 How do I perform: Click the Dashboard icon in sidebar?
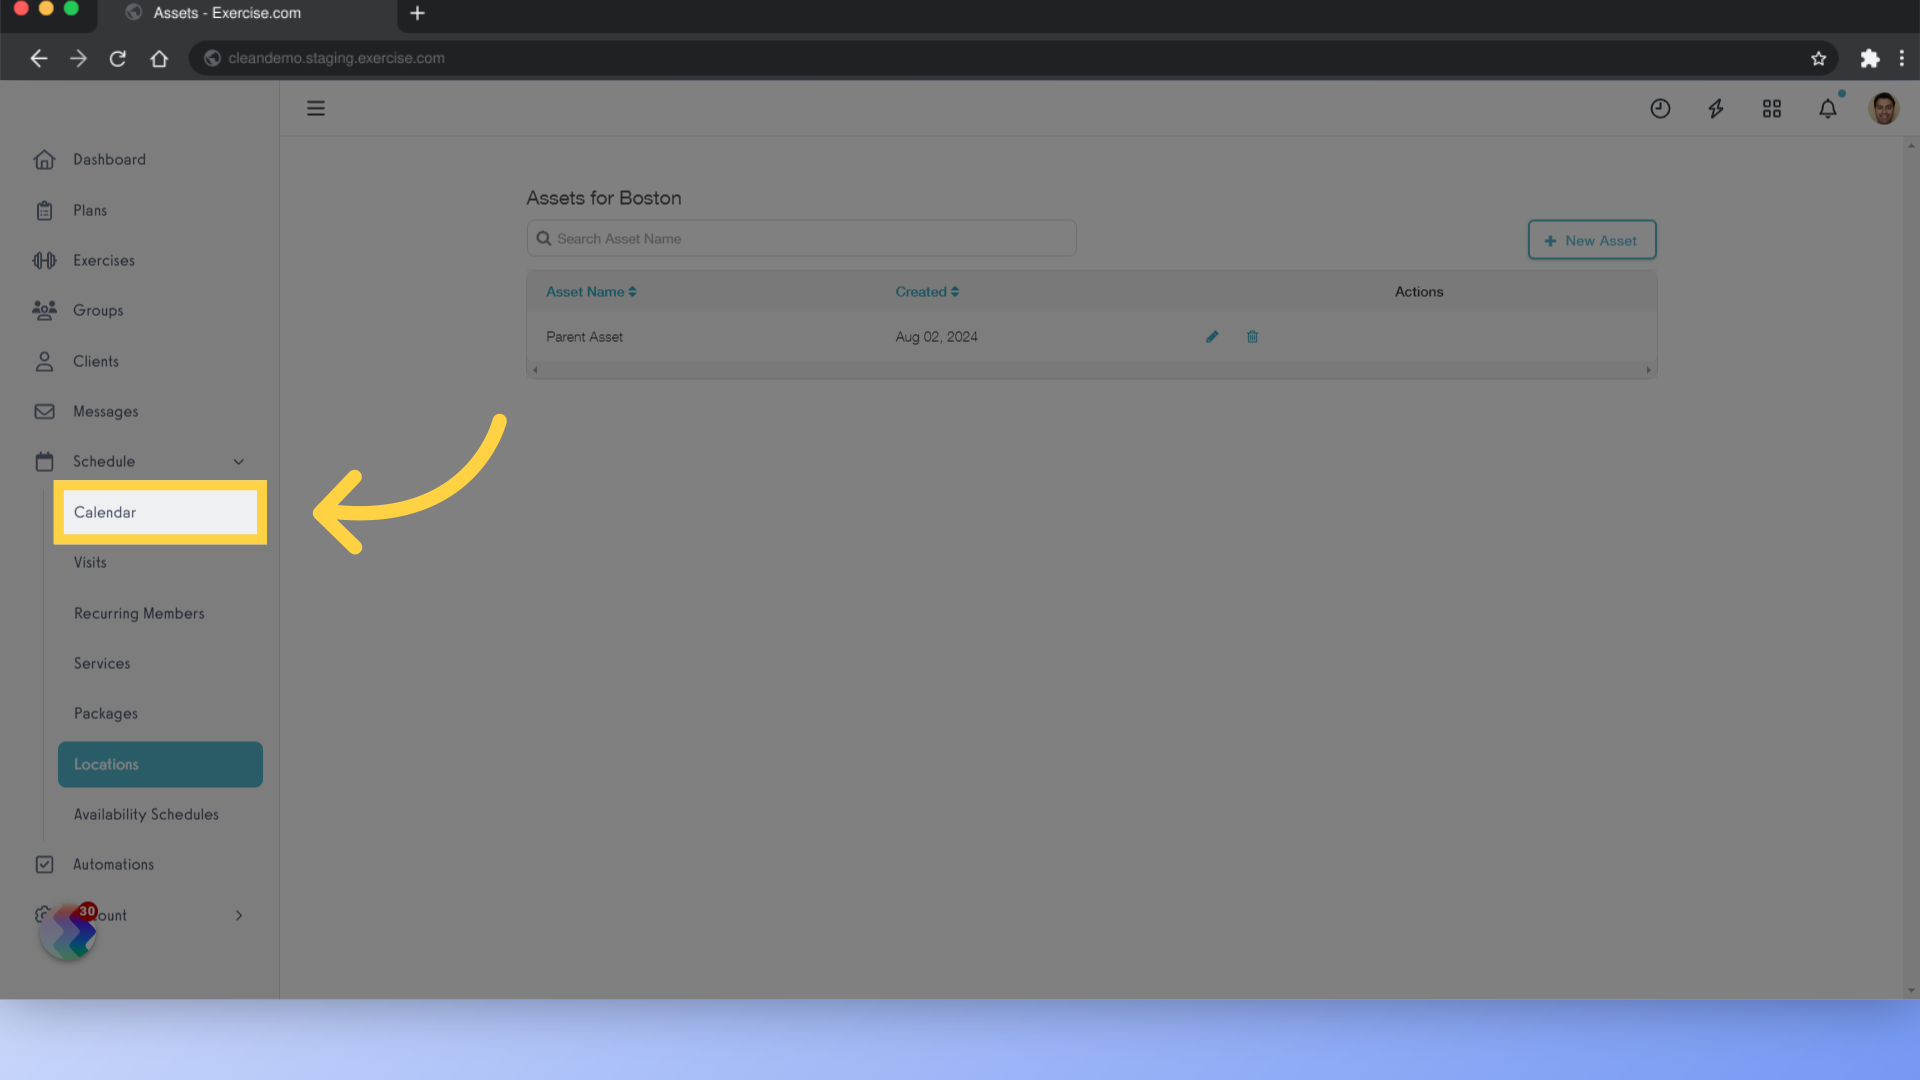pos(45,158)
